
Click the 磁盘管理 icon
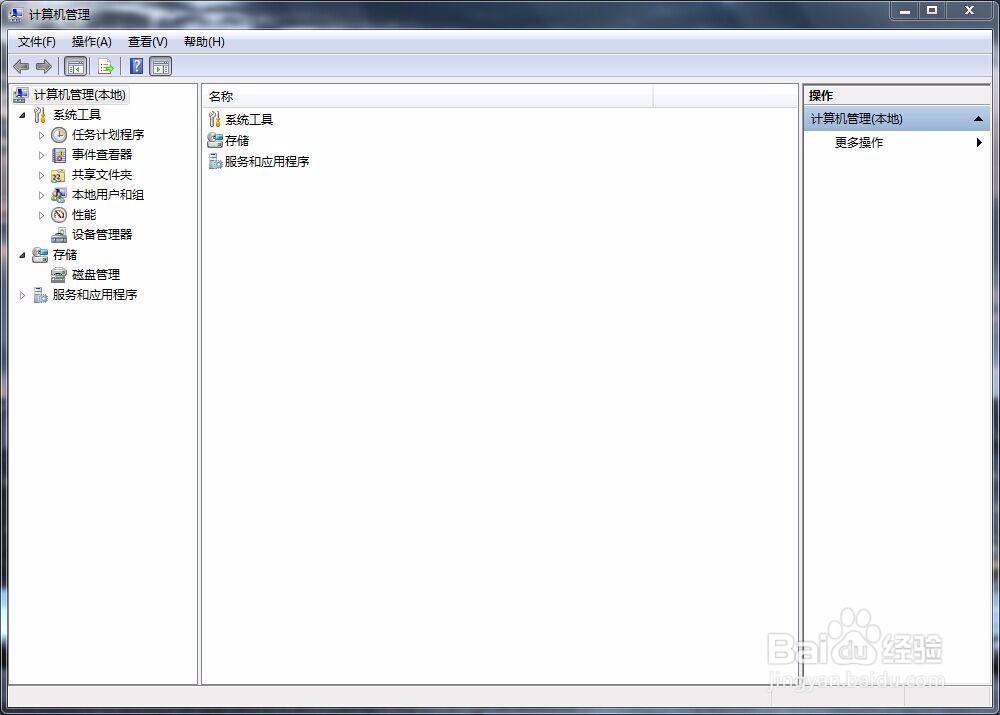[x=59, y=275]
